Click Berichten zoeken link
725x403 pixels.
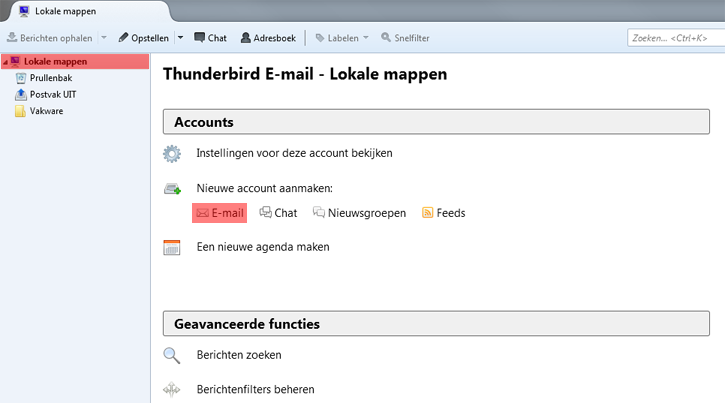pyautogui.click(x=239, y=355)
